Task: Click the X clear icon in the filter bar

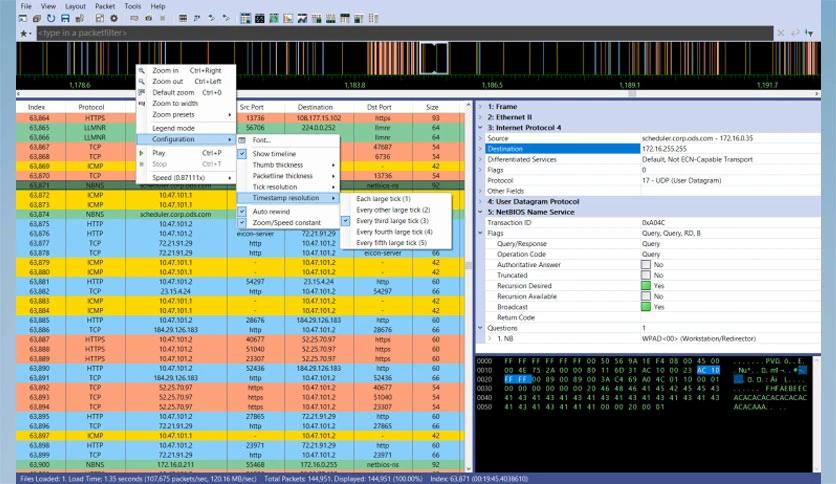Action: 781,33
